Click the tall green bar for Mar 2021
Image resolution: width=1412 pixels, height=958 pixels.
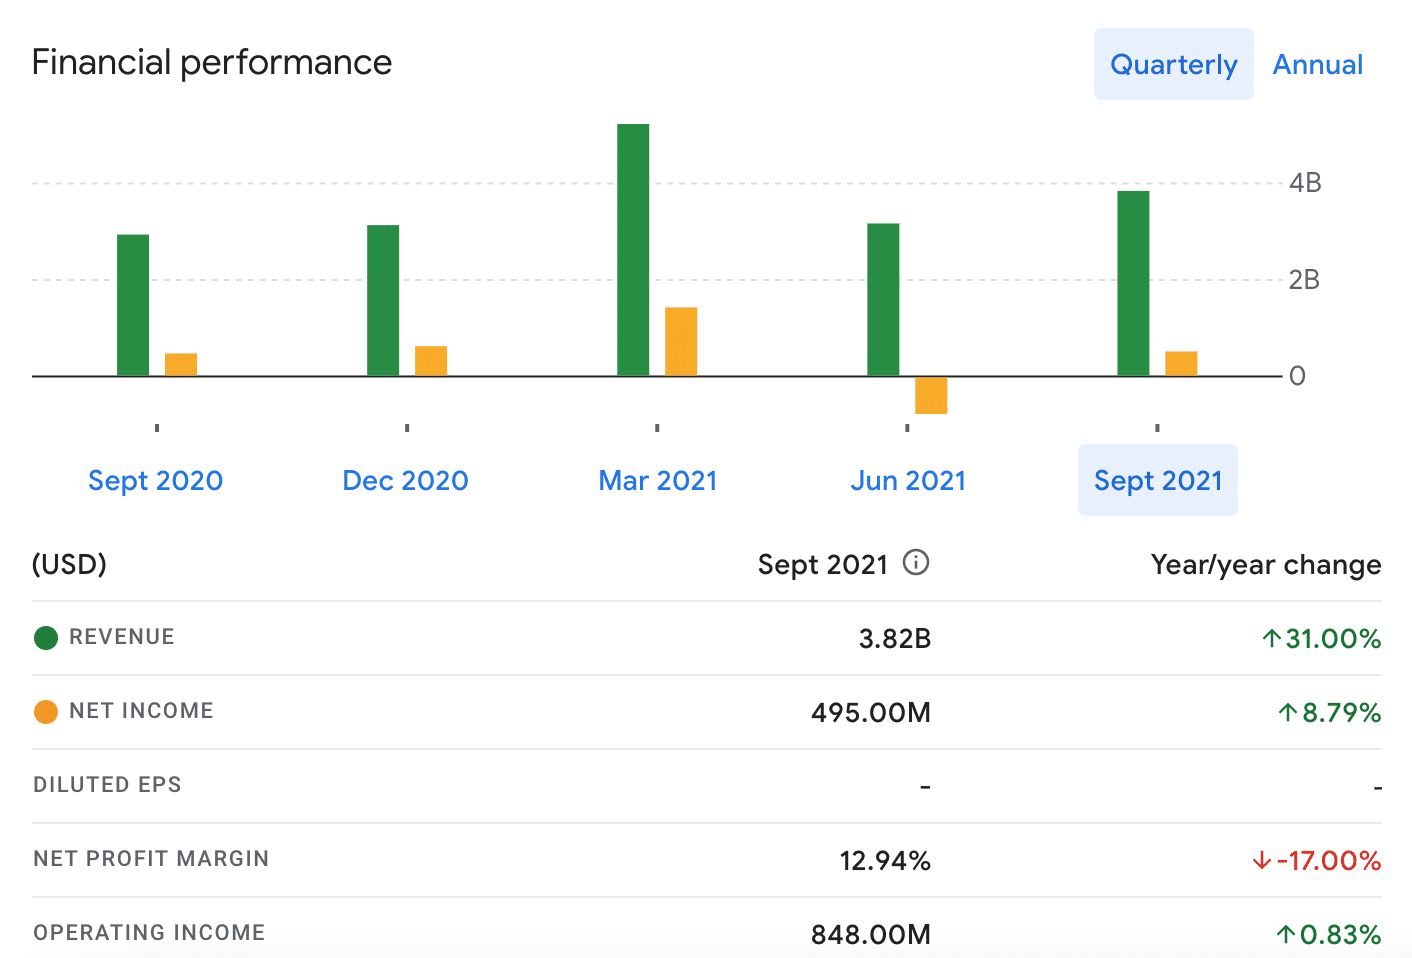[x=633, y=250]
